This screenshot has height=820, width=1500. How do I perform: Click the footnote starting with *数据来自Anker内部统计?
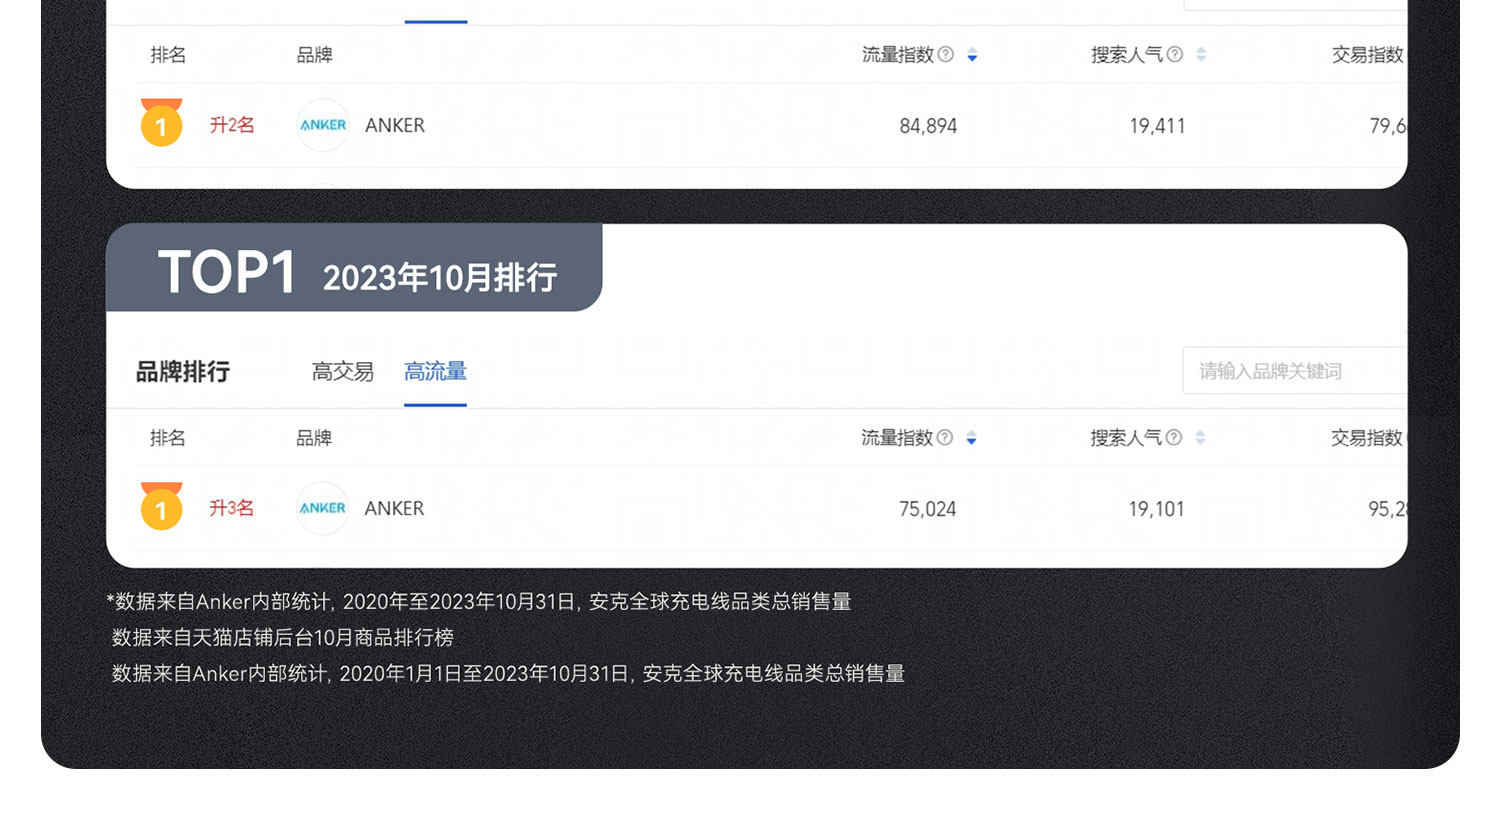[x=479, y=601]
